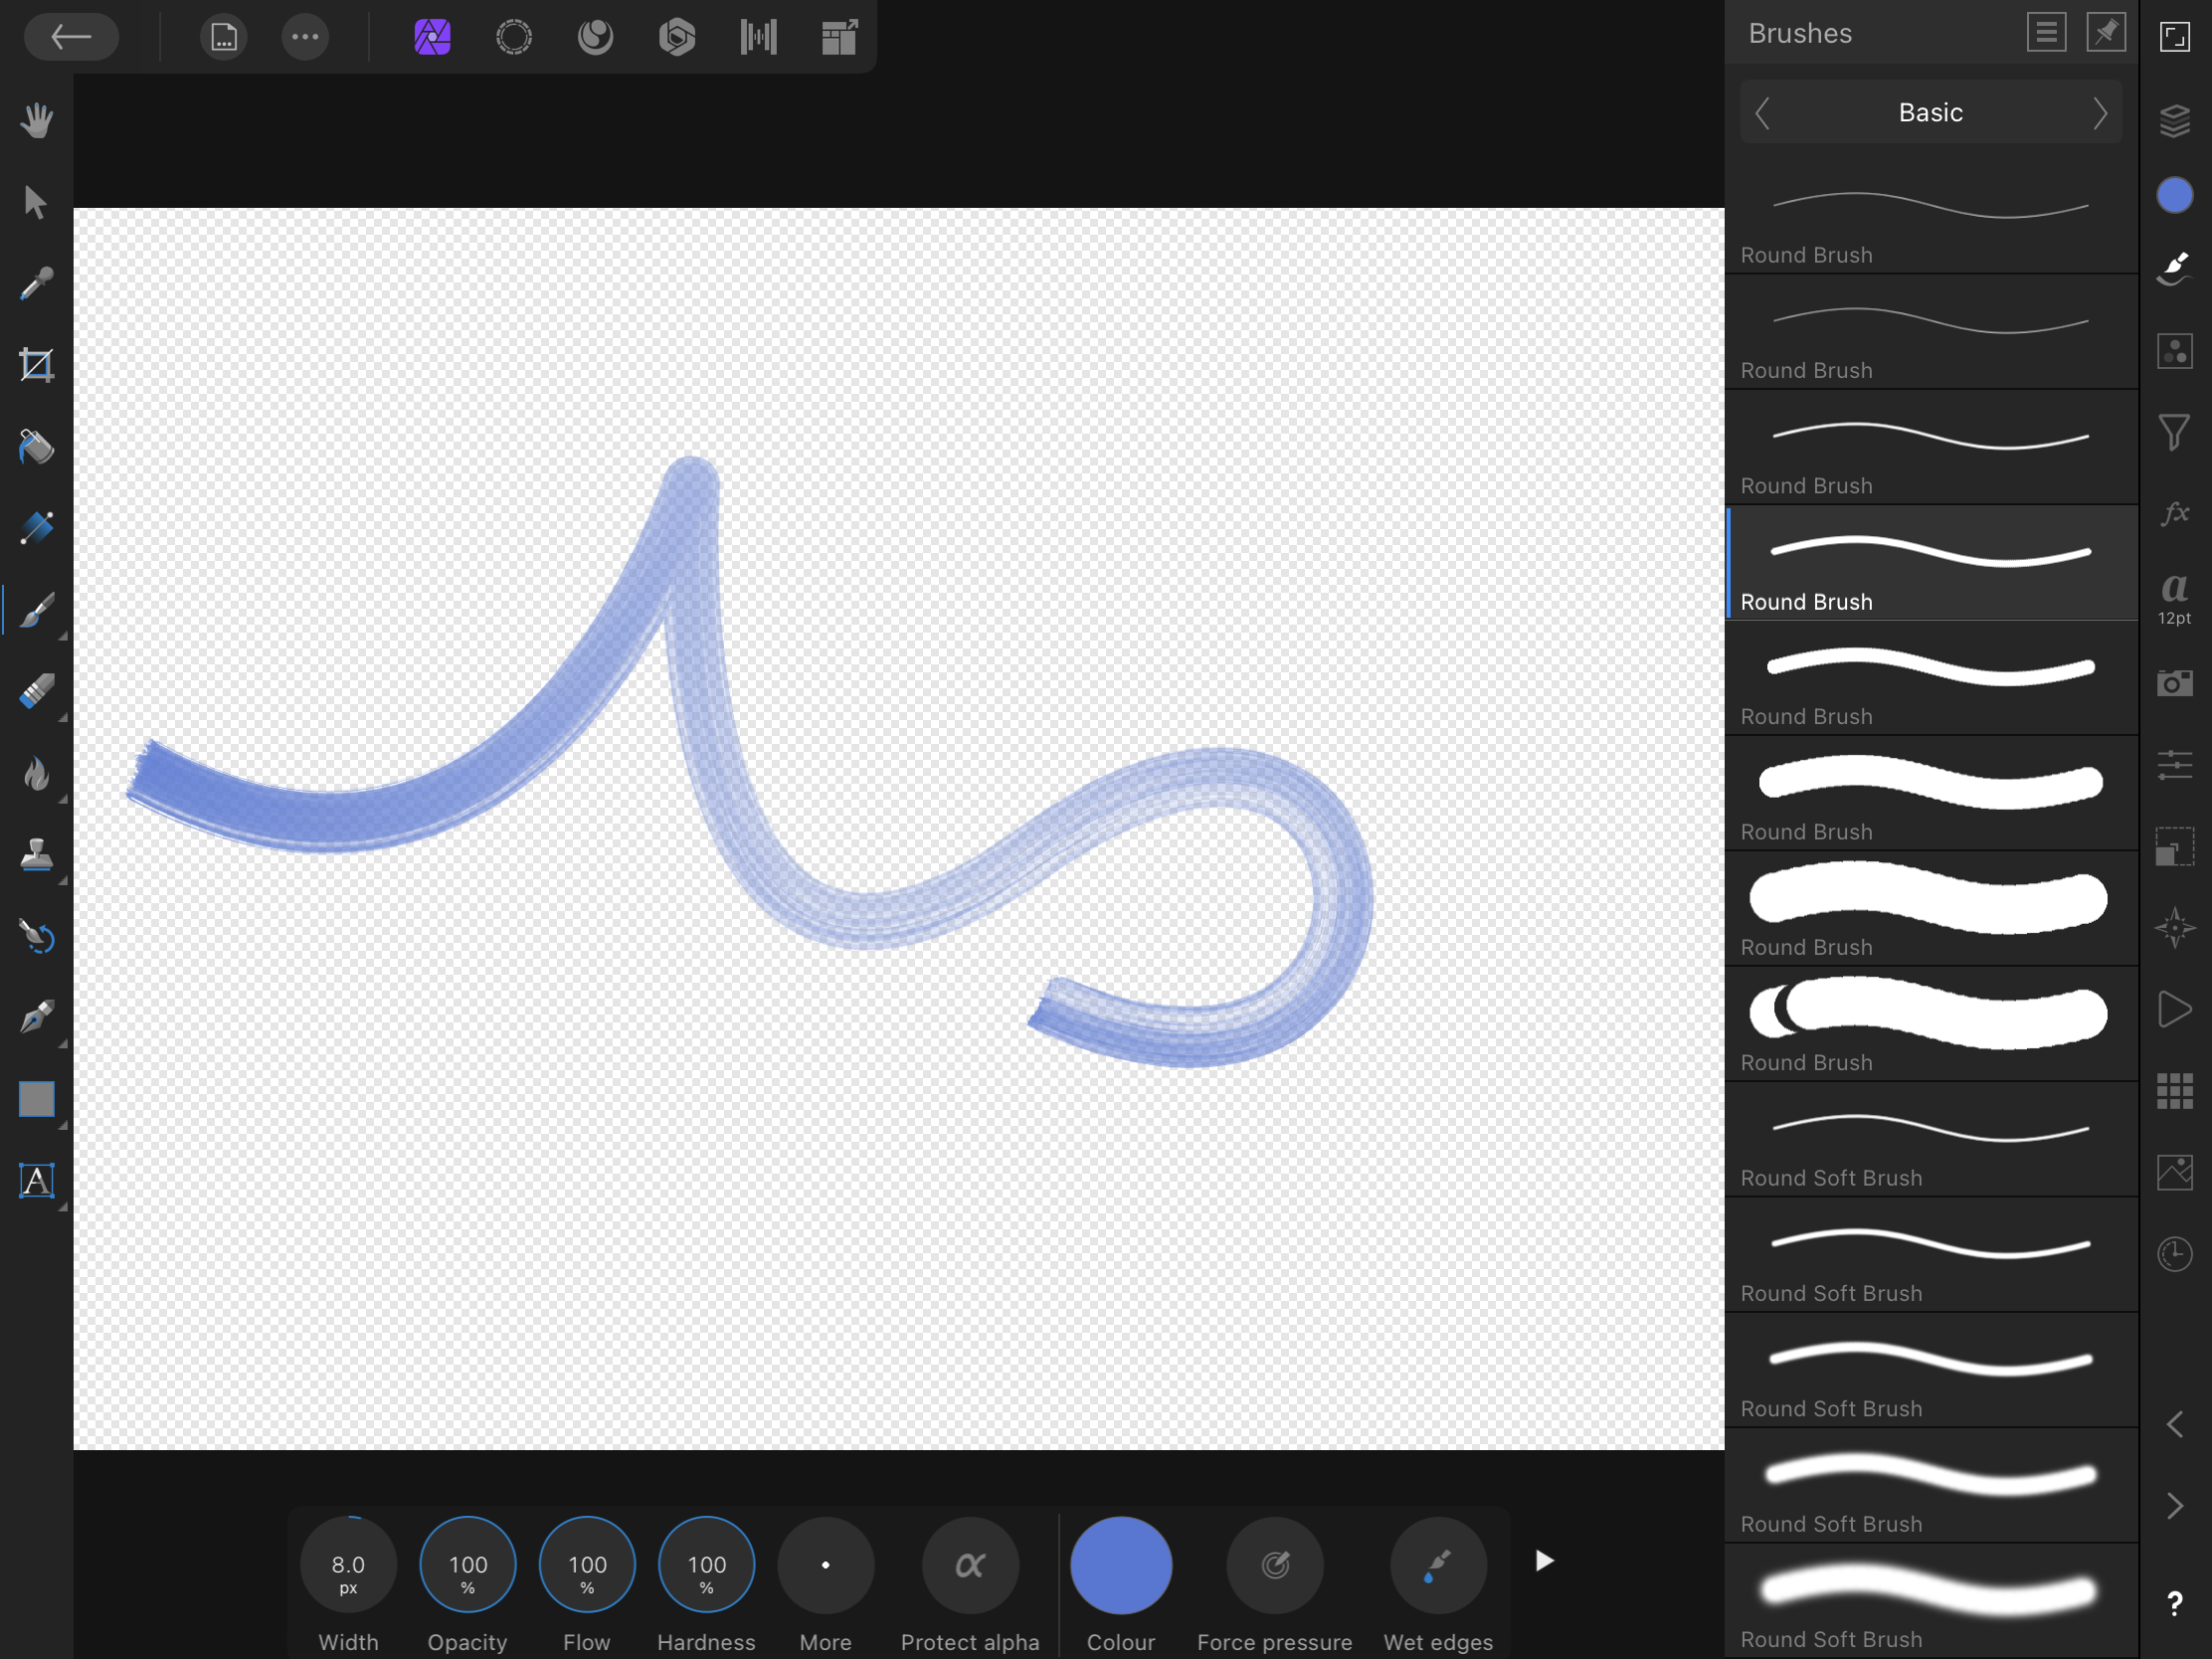Image resolution: width=2212 pixels, height=1659 pixels.
Task: Switch to the Liquify persona
Action: pos(595,37)
